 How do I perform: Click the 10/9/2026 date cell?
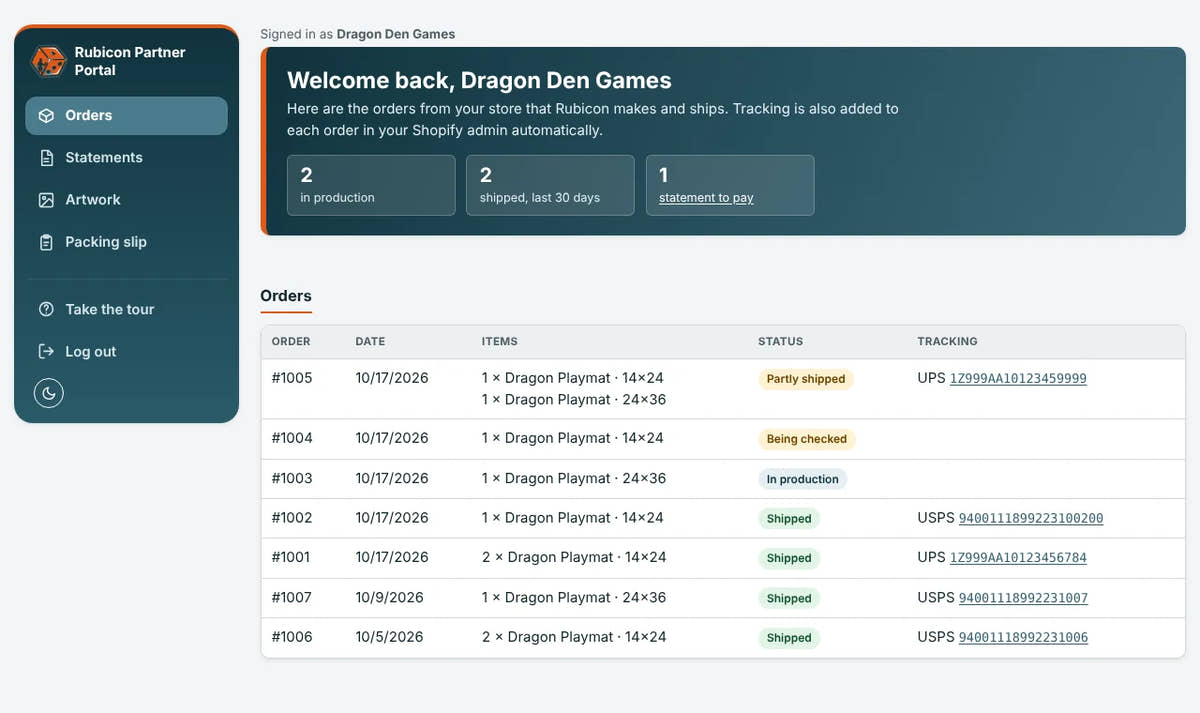click(x=389, y=597)
